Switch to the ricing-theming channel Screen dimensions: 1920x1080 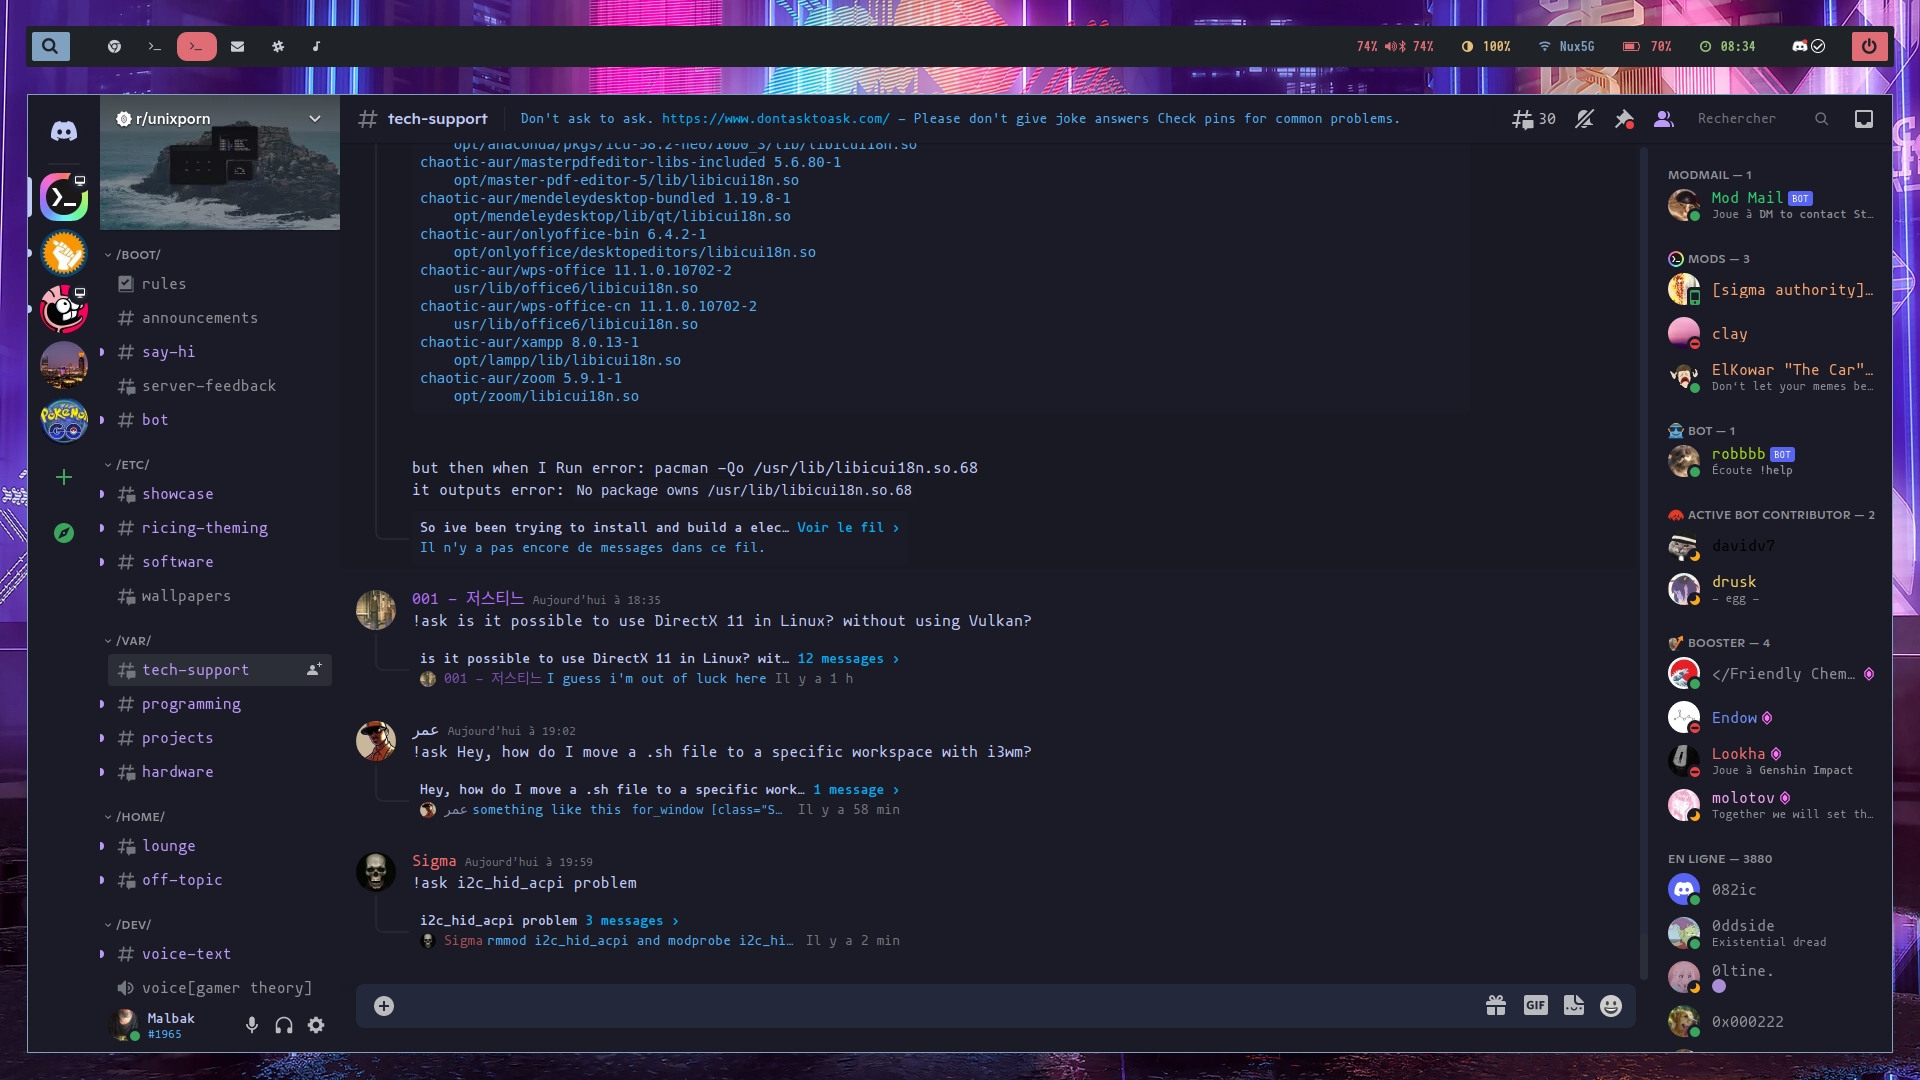pos(204,528)
